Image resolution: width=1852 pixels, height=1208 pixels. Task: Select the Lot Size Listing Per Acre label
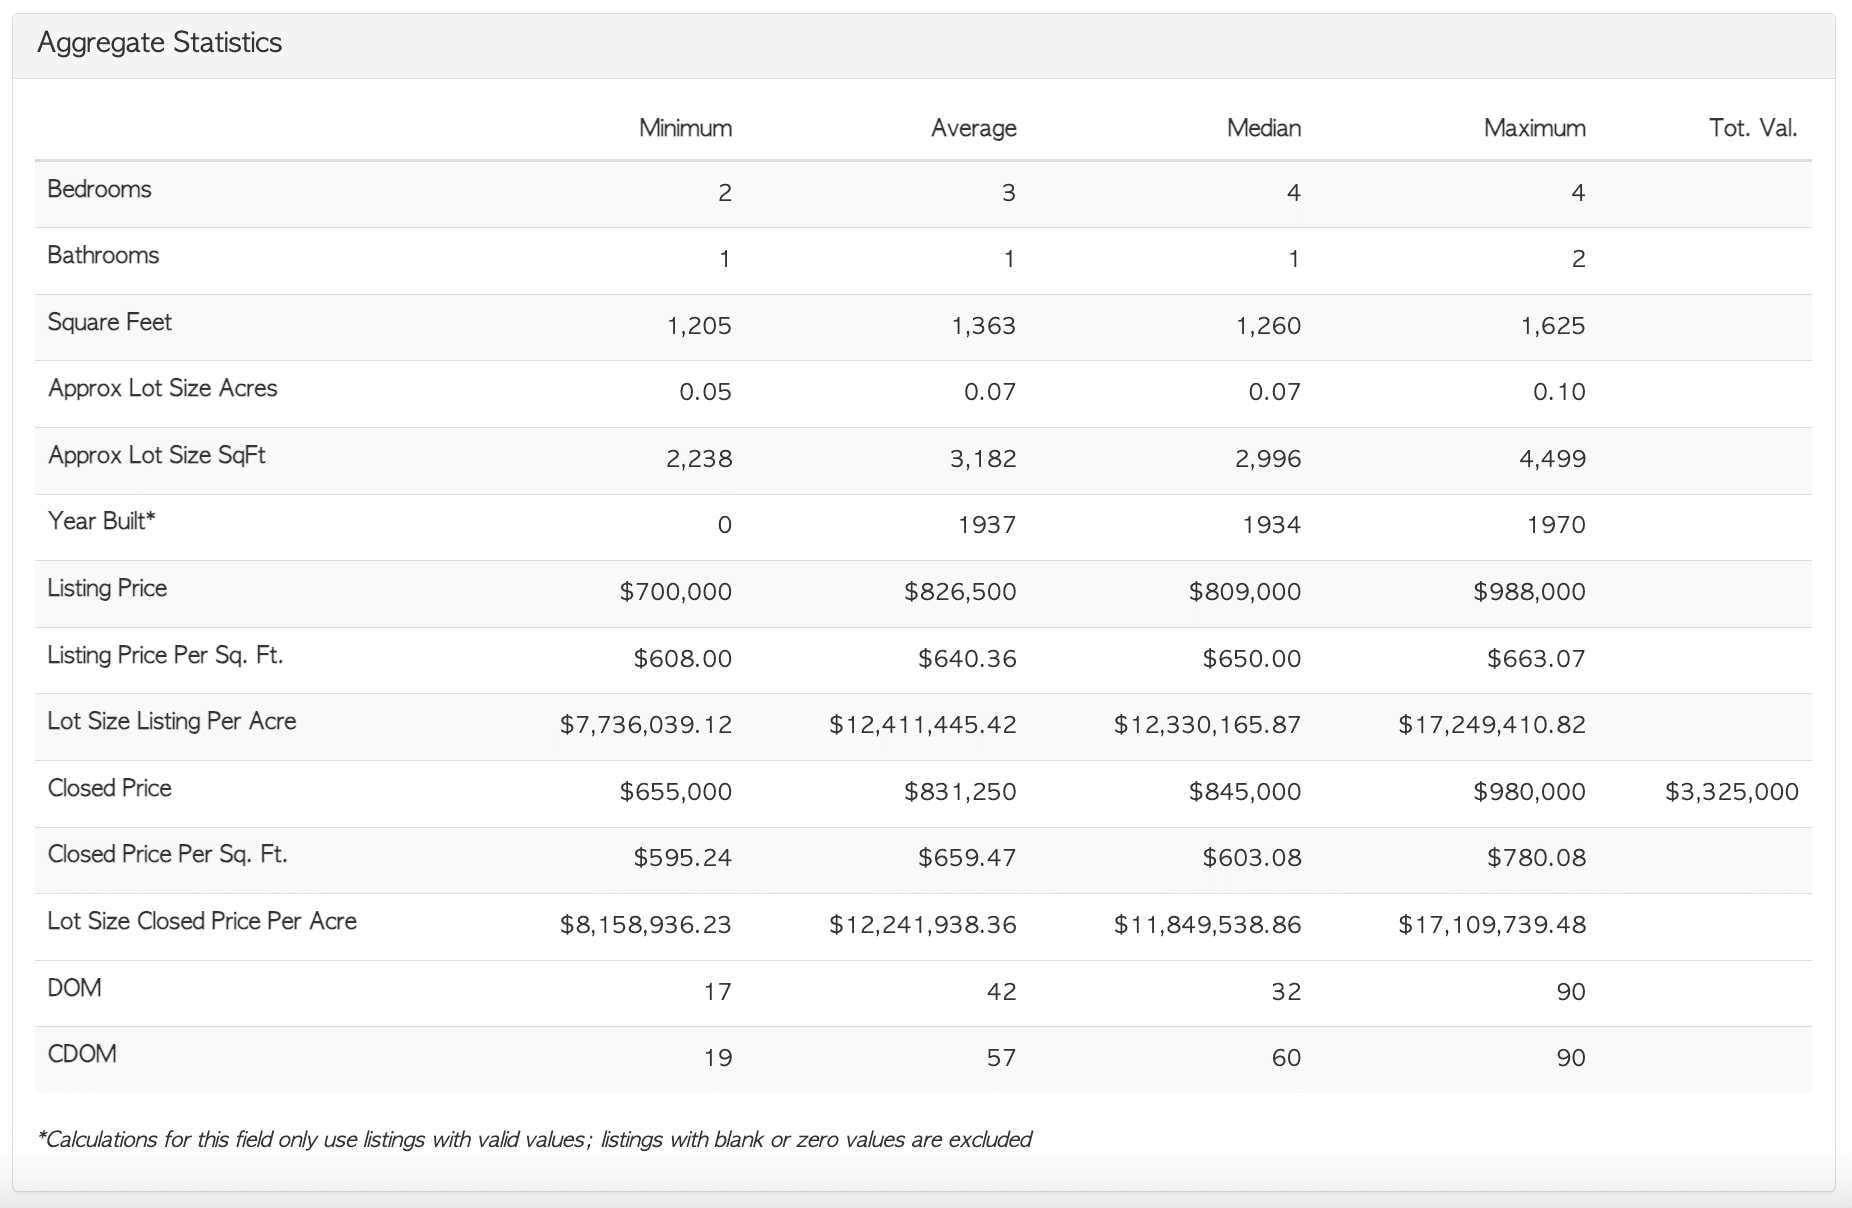[x=172, y=721]
